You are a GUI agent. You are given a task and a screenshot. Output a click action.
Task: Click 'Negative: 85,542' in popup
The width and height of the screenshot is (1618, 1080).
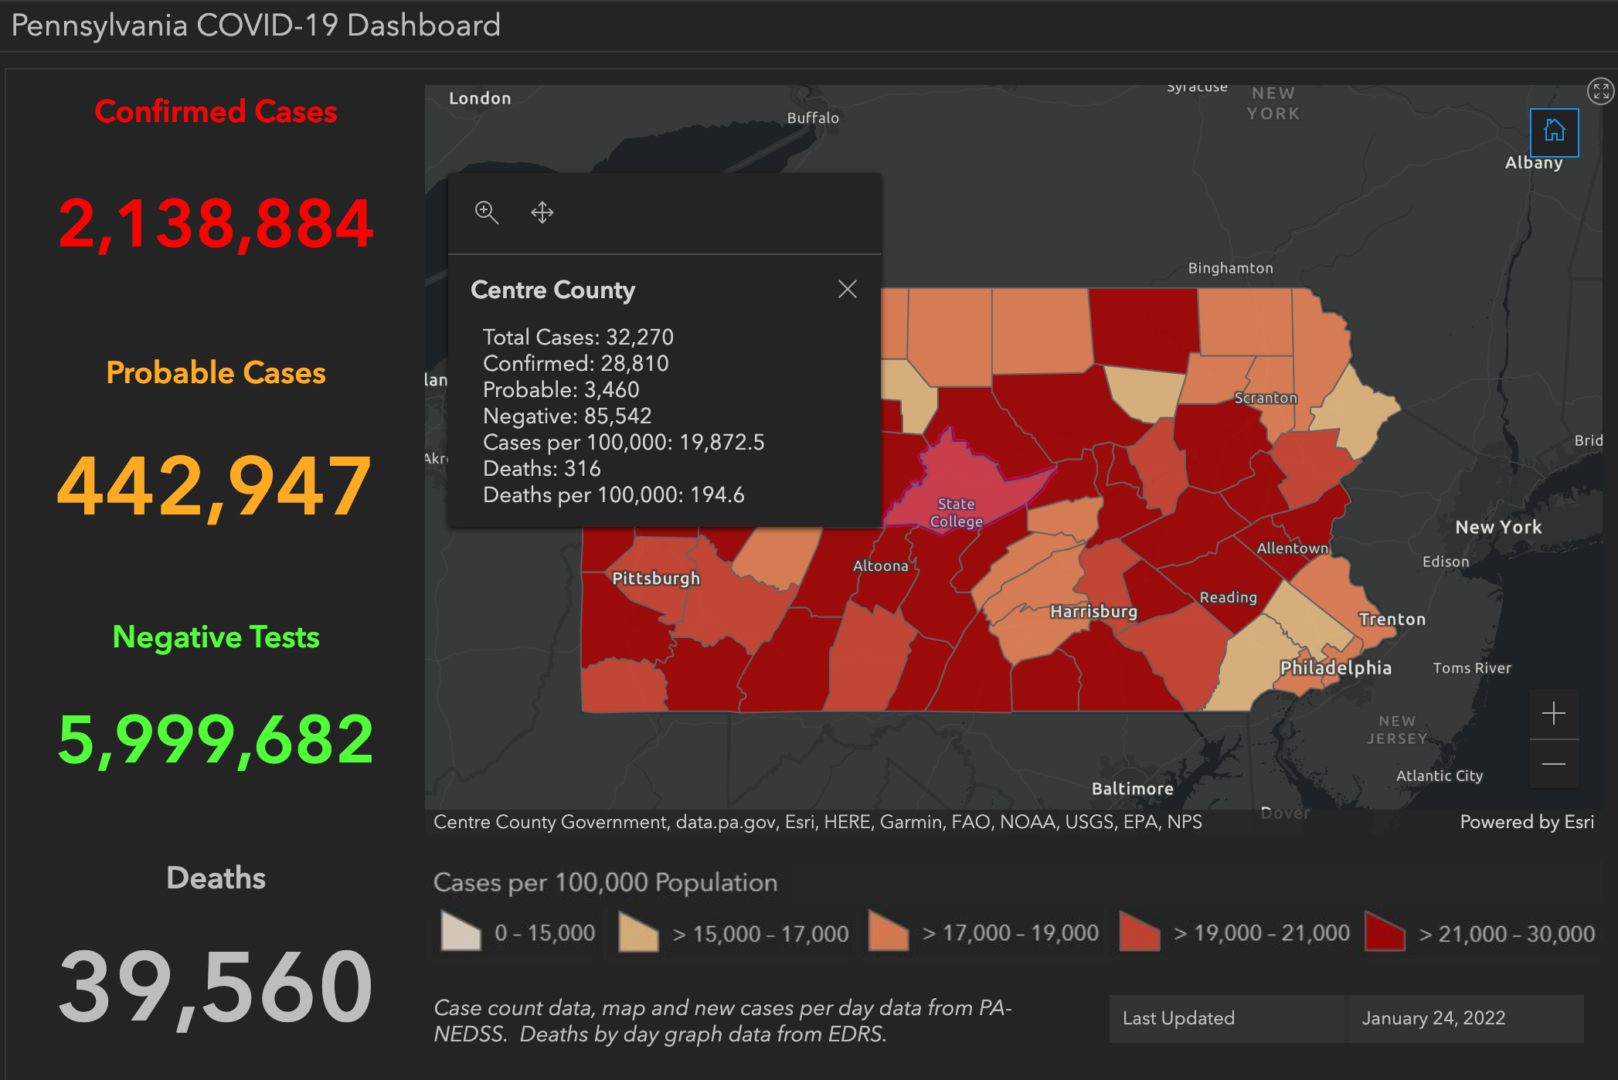567,416
